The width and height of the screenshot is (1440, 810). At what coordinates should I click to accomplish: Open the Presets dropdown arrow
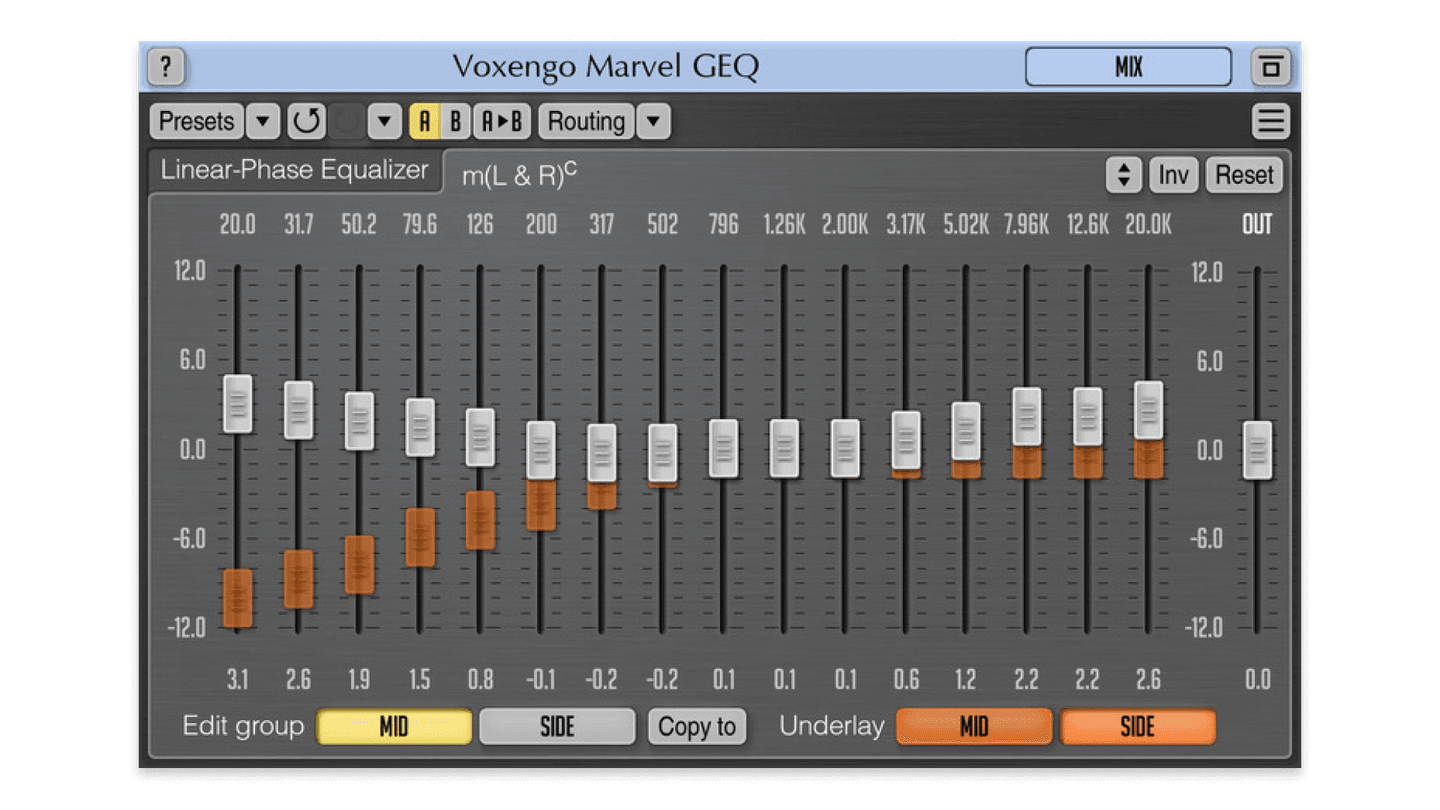(x=263, y=121)
